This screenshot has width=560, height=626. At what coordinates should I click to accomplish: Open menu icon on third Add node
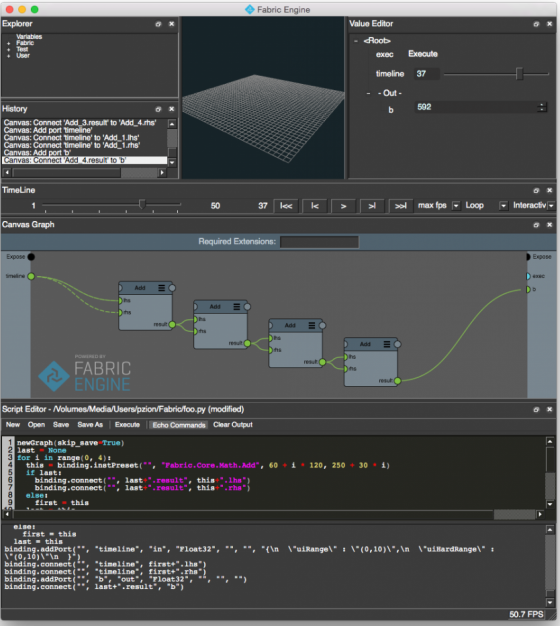[312, 325]
